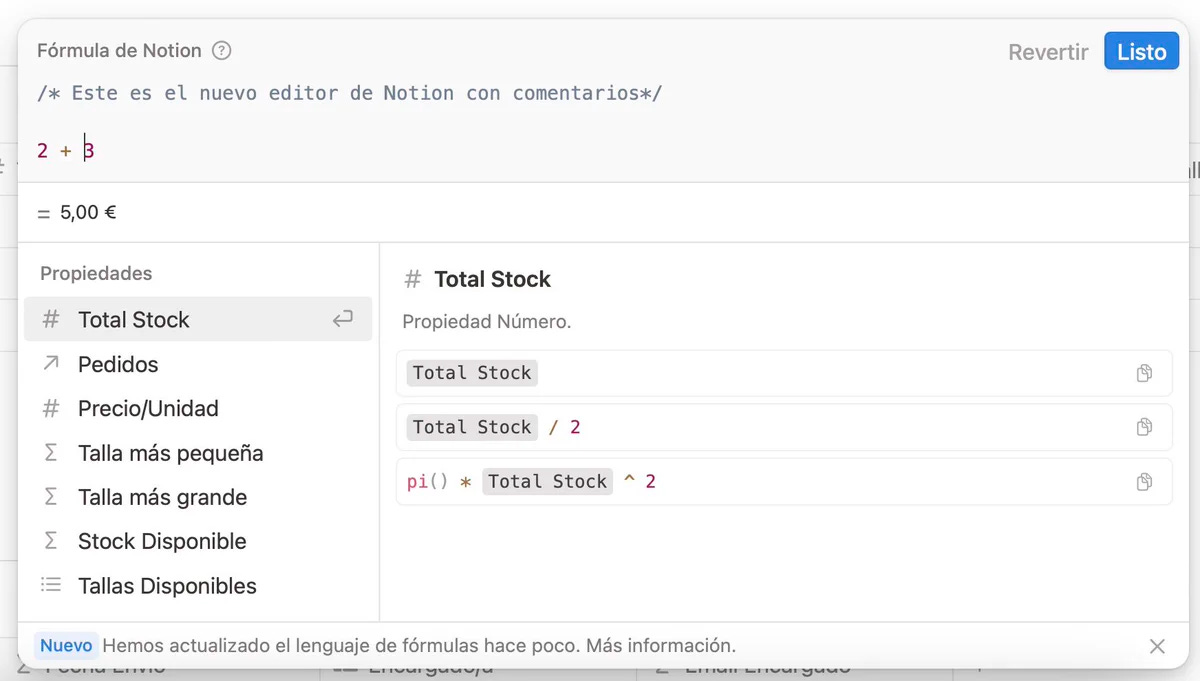Click the Fórmula de Notion title
This screenshot has width=1200, height=681.
coord(119,51)
